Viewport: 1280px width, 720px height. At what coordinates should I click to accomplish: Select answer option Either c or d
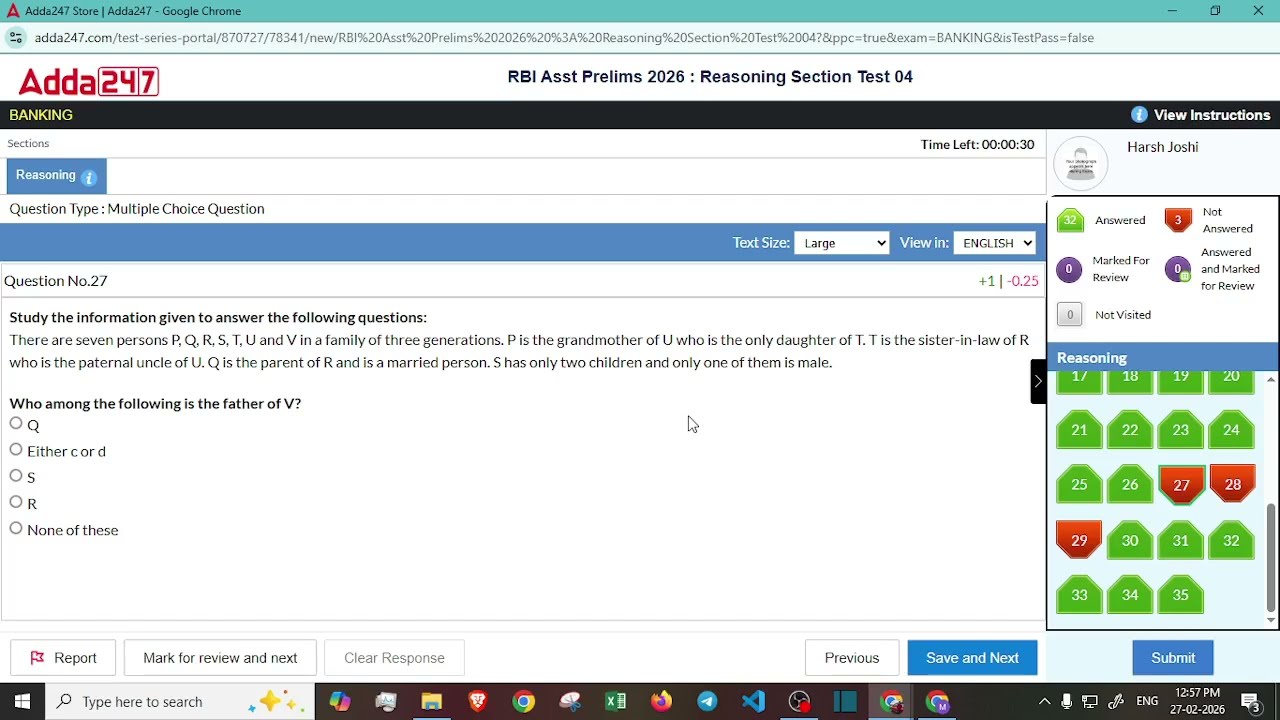[16, 450]
